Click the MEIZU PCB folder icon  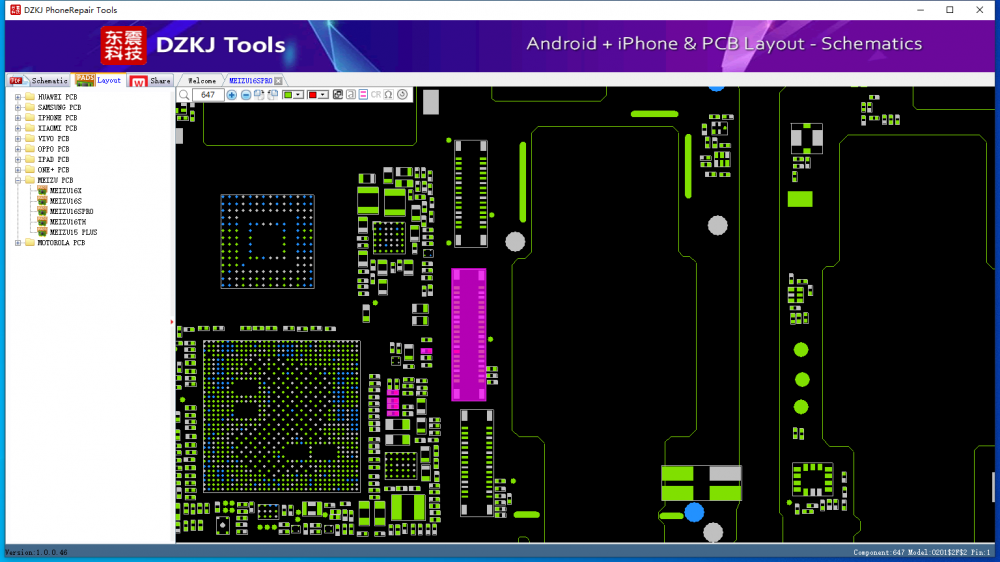click(x=29, y=181)
